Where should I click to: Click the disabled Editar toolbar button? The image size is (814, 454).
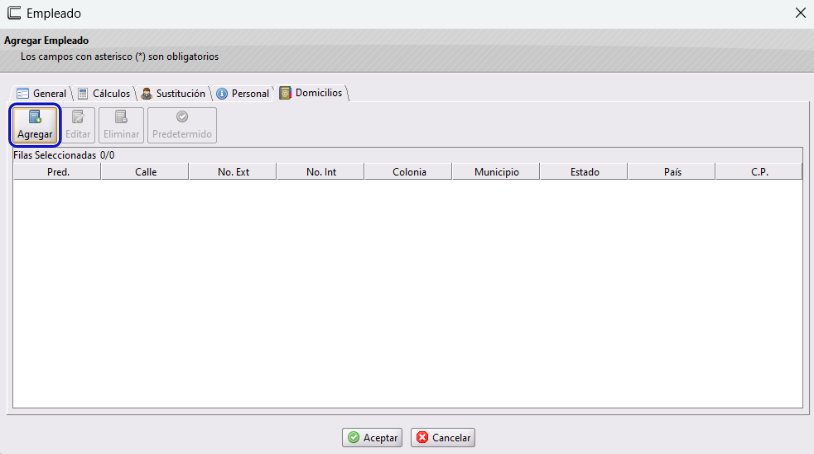pyautogui.click(x=78, y=125)
